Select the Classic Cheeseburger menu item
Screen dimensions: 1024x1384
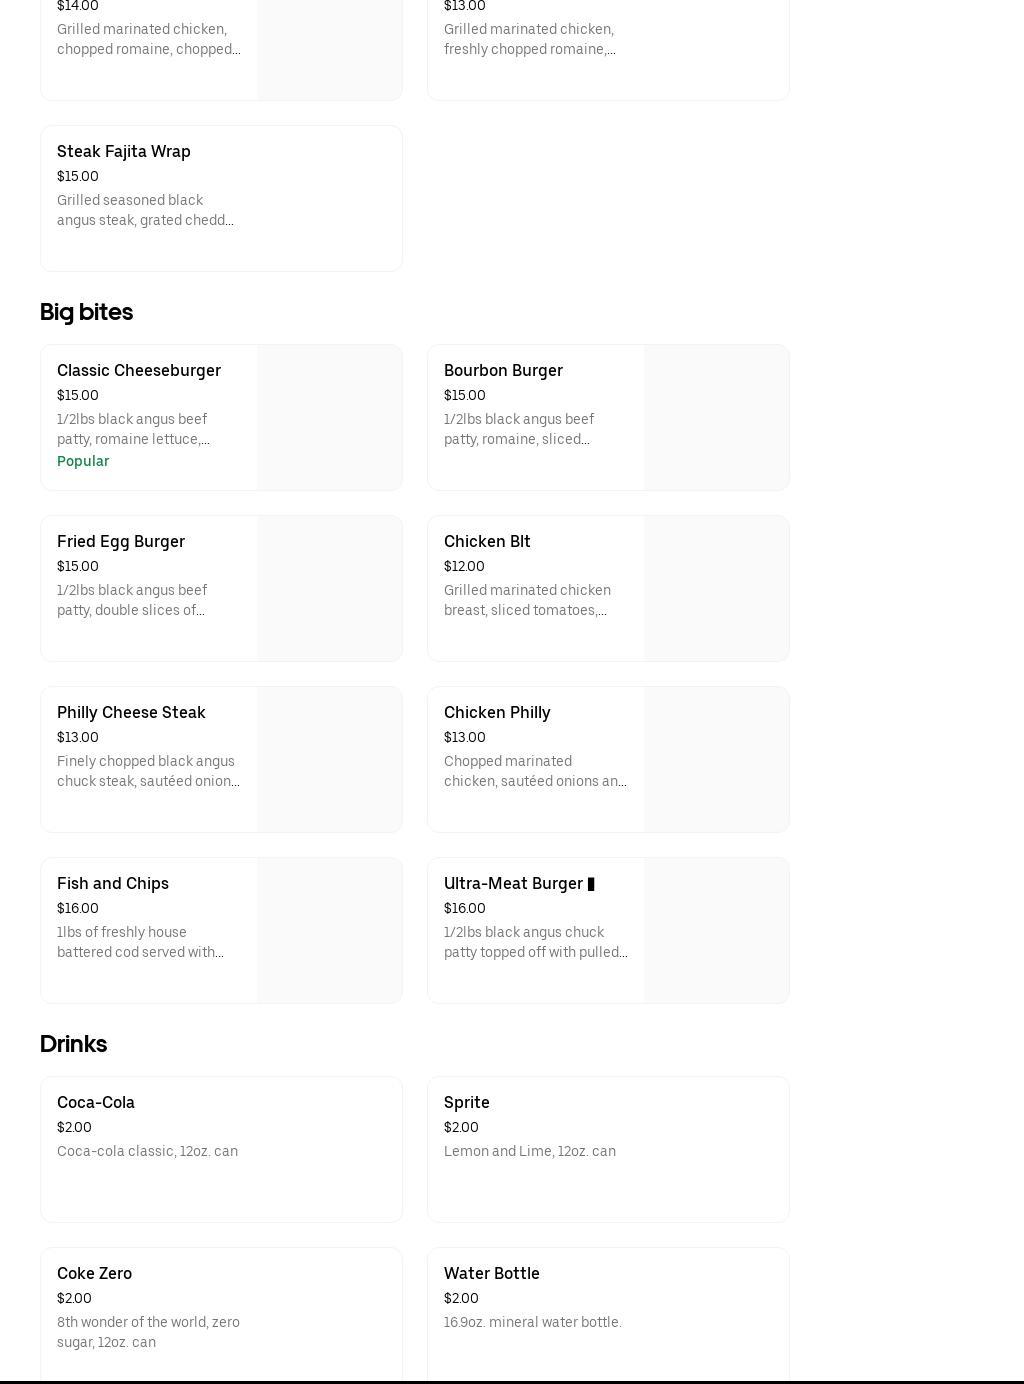pyautogui.click(x=139, y=371)
